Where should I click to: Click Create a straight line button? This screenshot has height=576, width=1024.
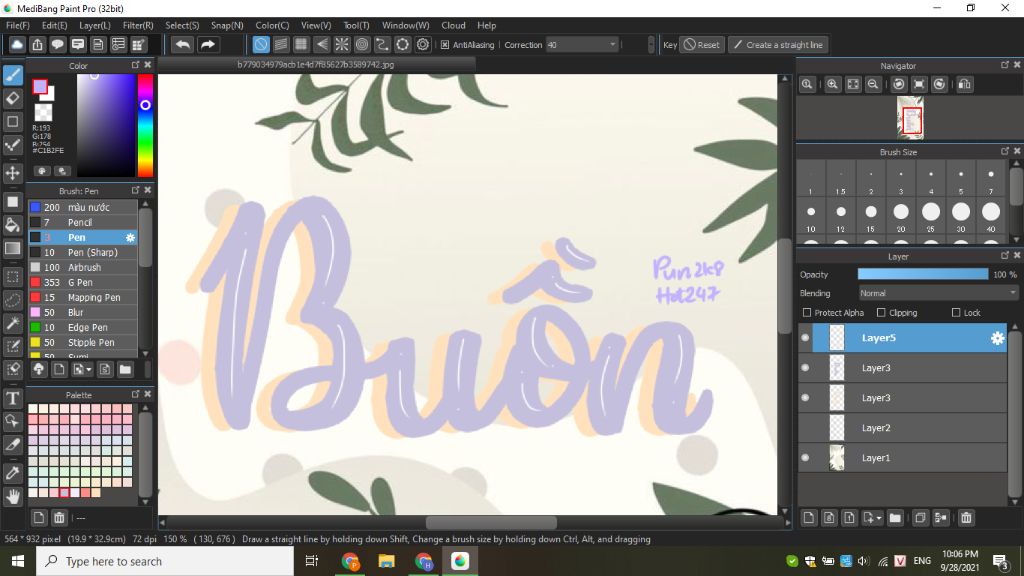778,45
